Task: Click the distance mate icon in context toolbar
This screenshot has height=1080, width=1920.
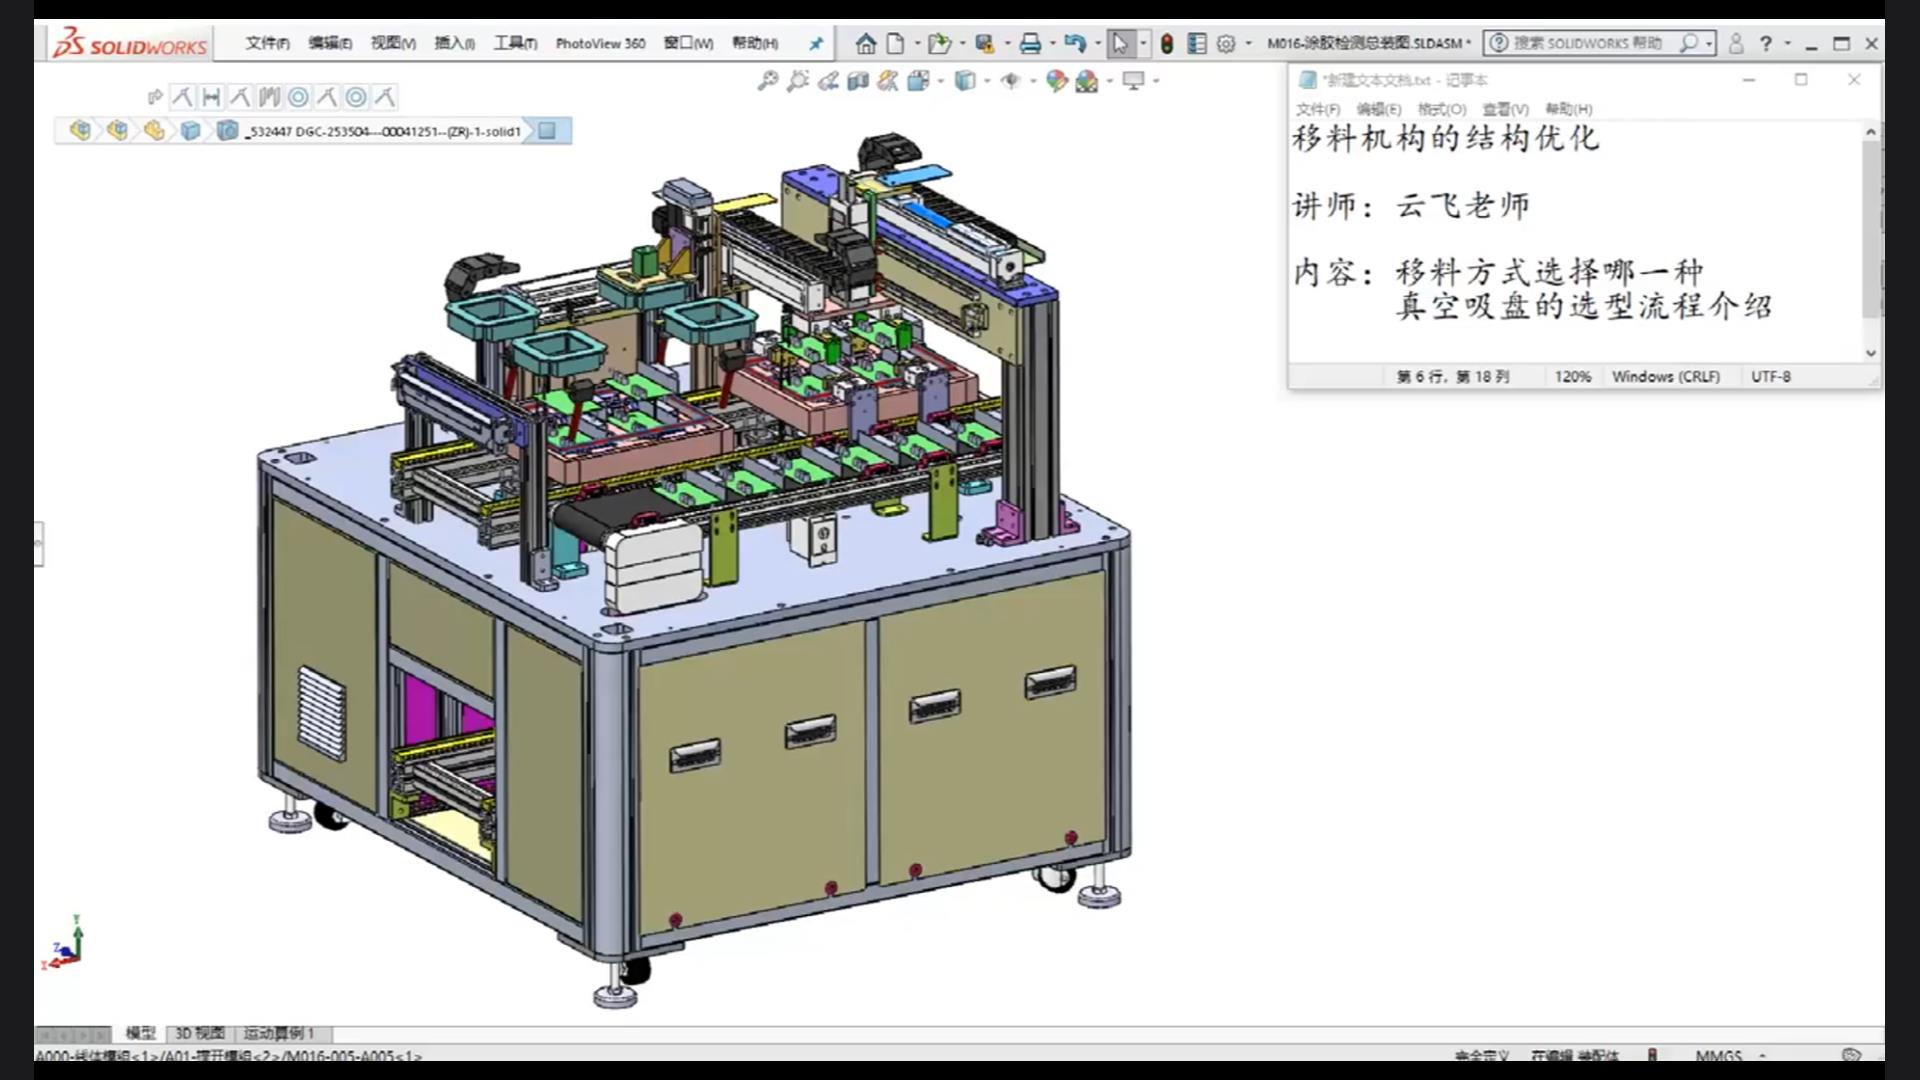Action: [211, 97]
